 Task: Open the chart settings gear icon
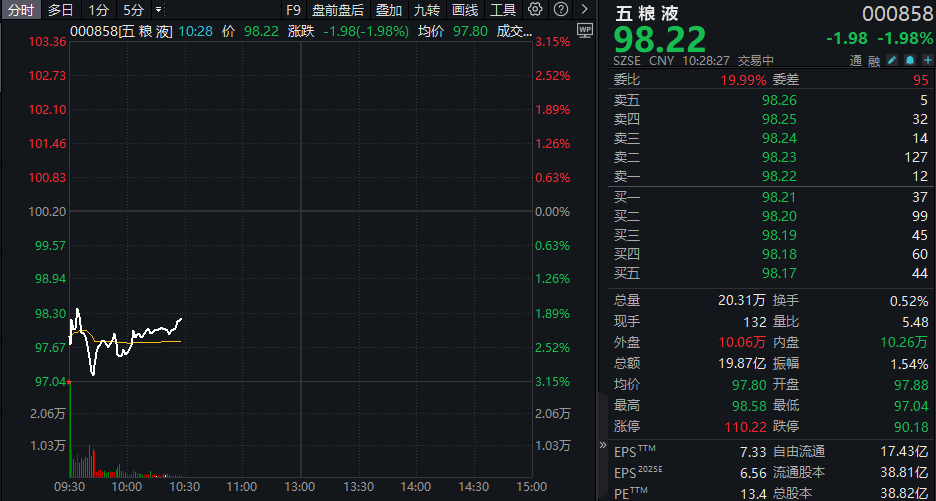pyautogui.click(x=535, y=10)
